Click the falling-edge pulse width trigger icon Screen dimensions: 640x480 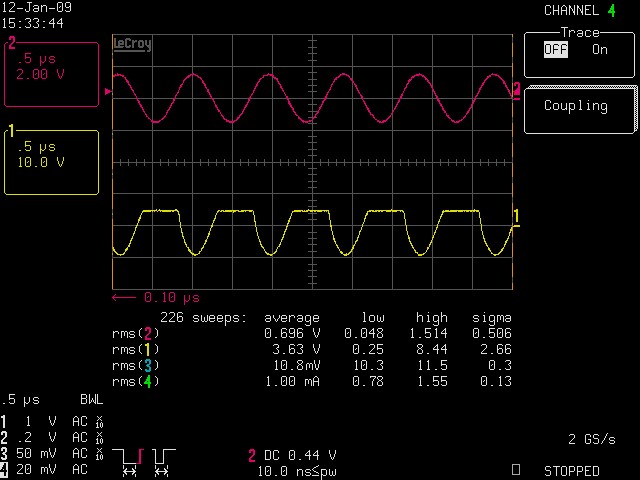click(x=129, y=462)
